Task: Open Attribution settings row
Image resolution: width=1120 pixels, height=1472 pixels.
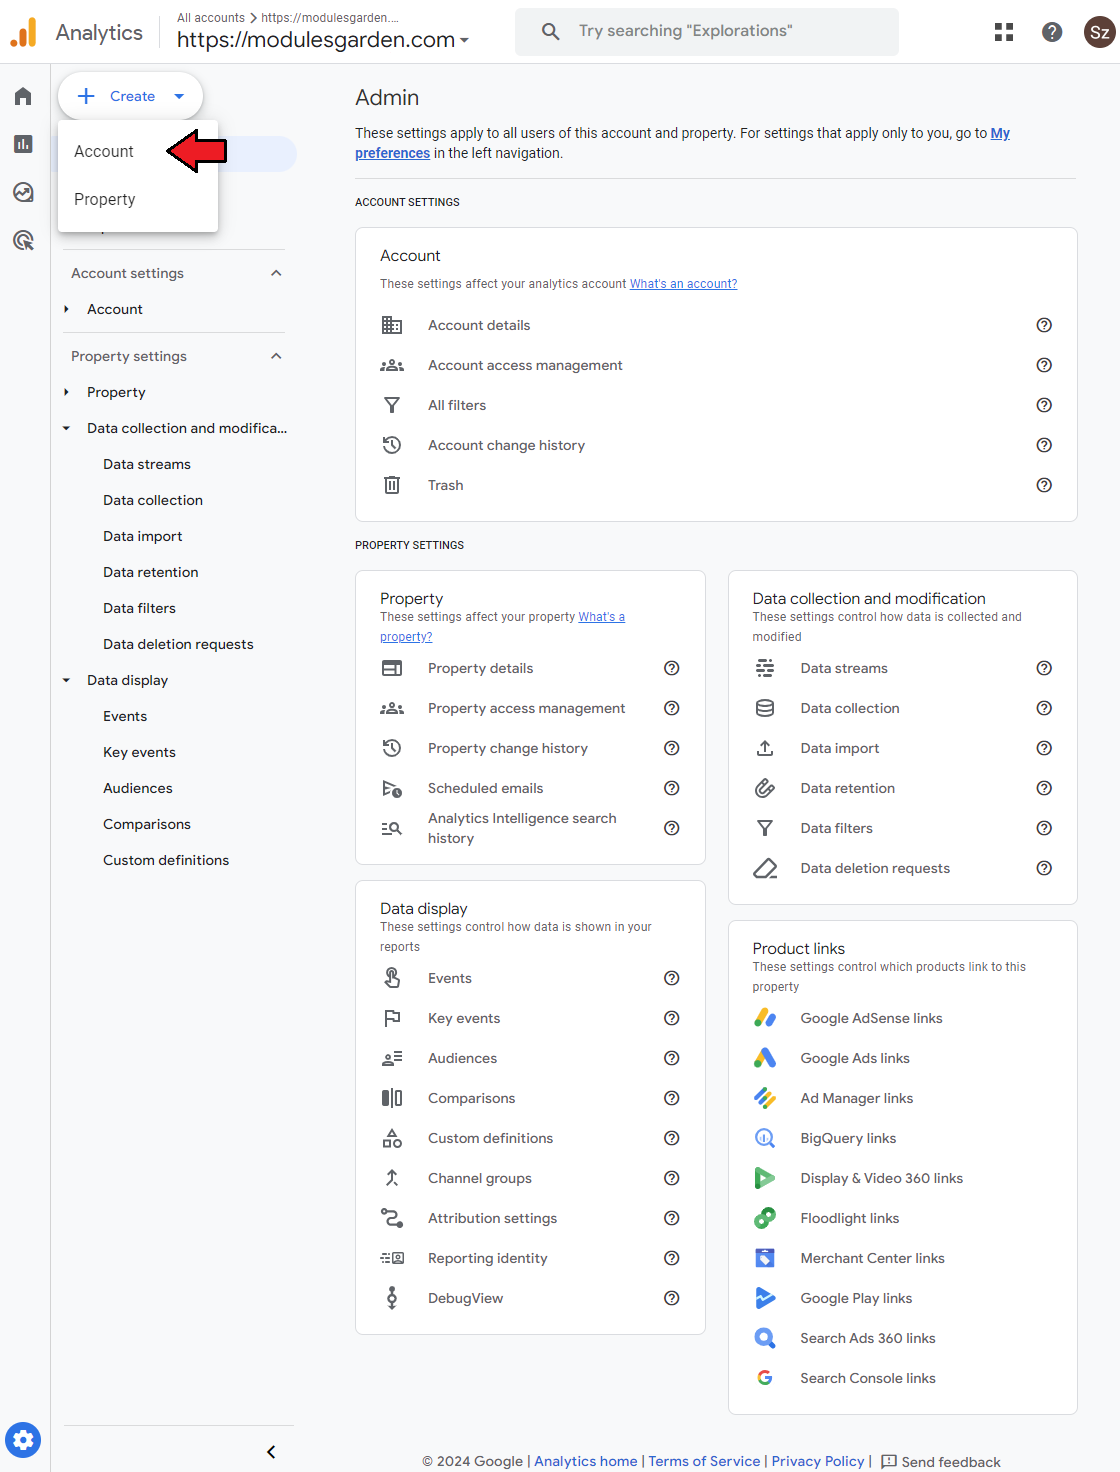Action: pos(530,1218)
